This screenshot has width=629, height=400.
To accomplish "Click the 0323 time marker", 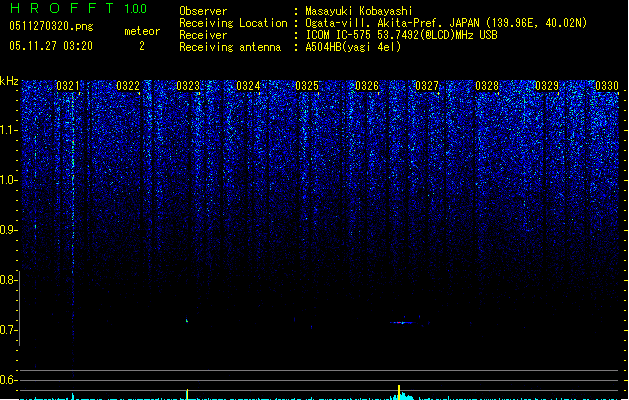I will coord(188,86).
